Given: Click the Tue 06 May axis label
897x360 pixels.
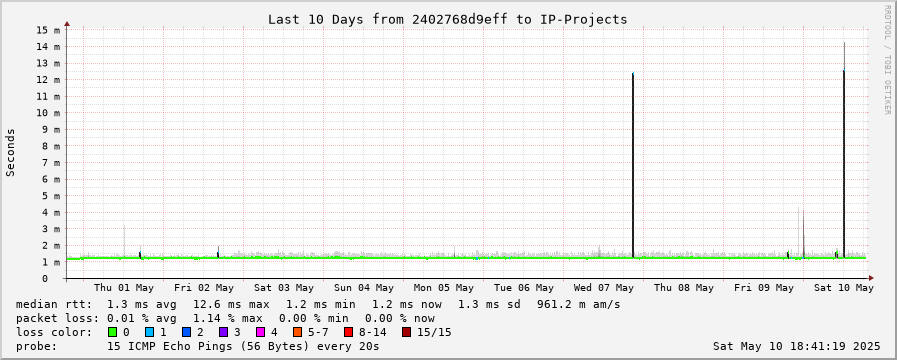Looking at the screenshot, I should pos(523,288).
